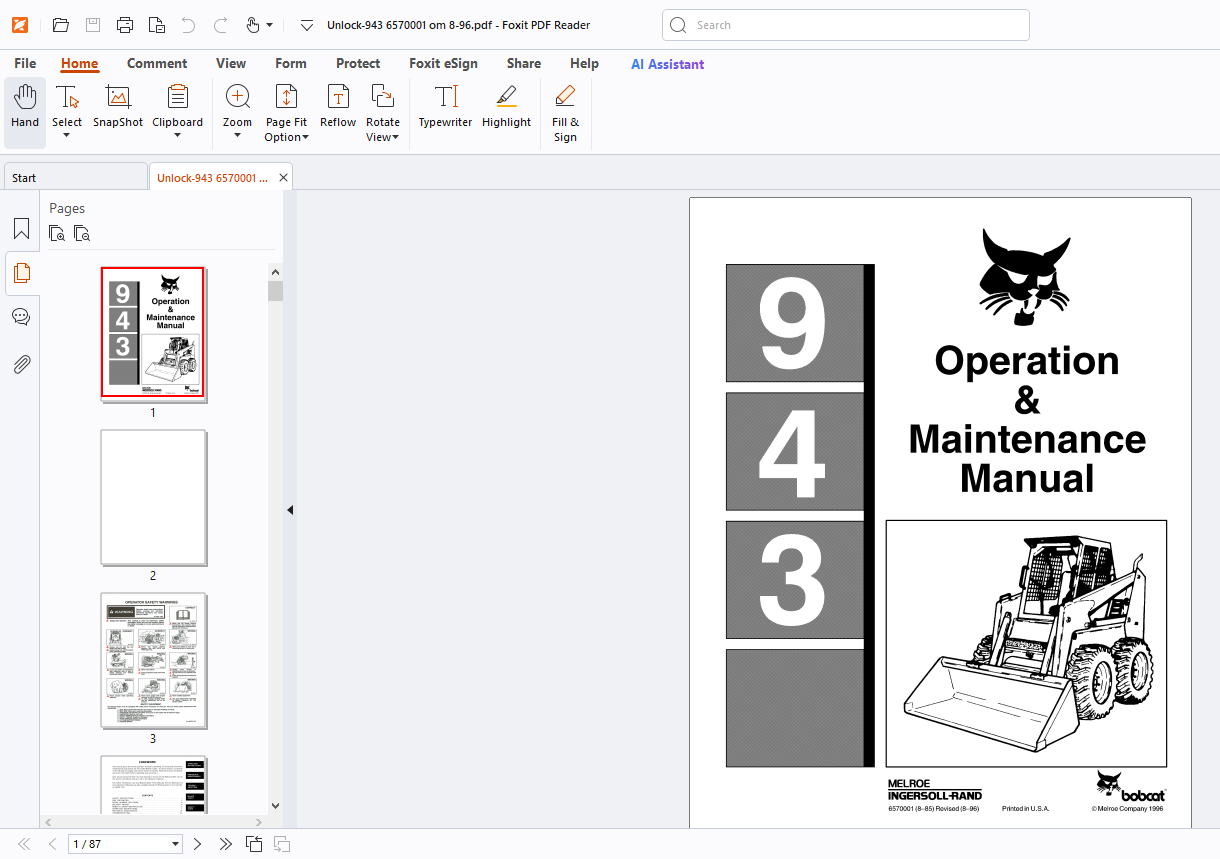Reduce page thumbnails icon
1220x859 pixels.
[x=82, y=234]
